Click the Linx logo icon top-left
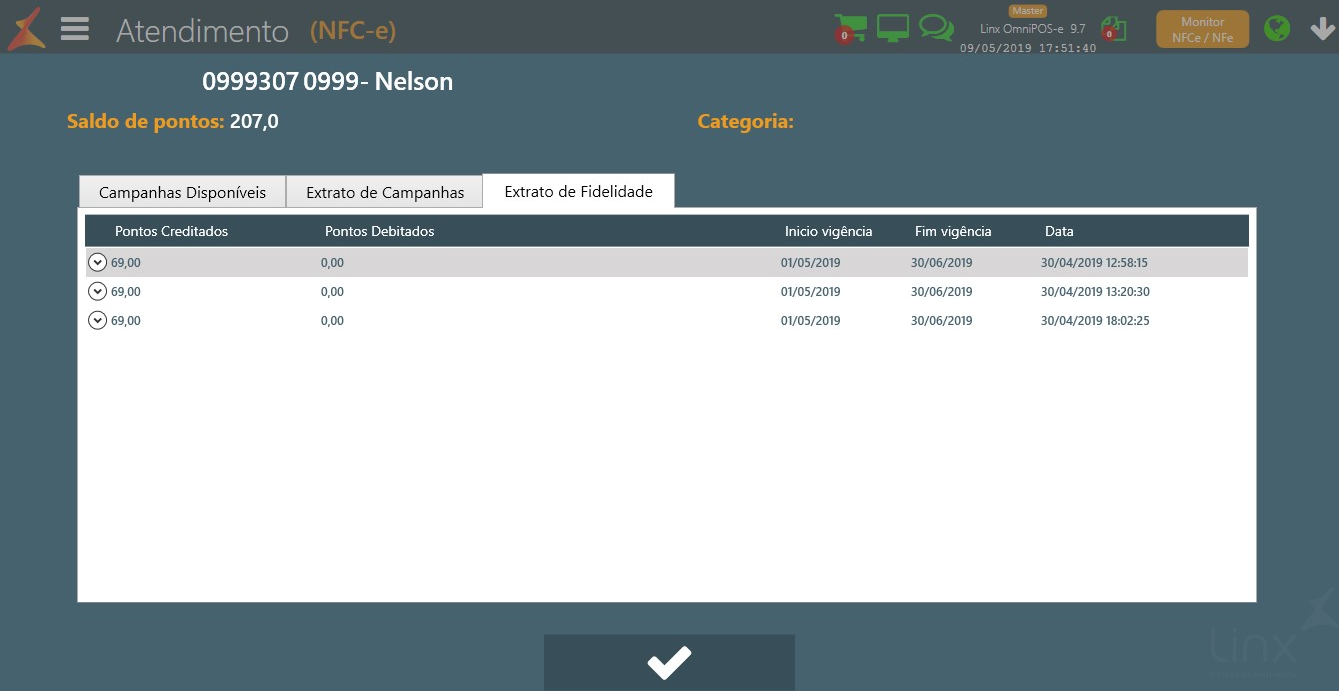 (x=27, y=29)
